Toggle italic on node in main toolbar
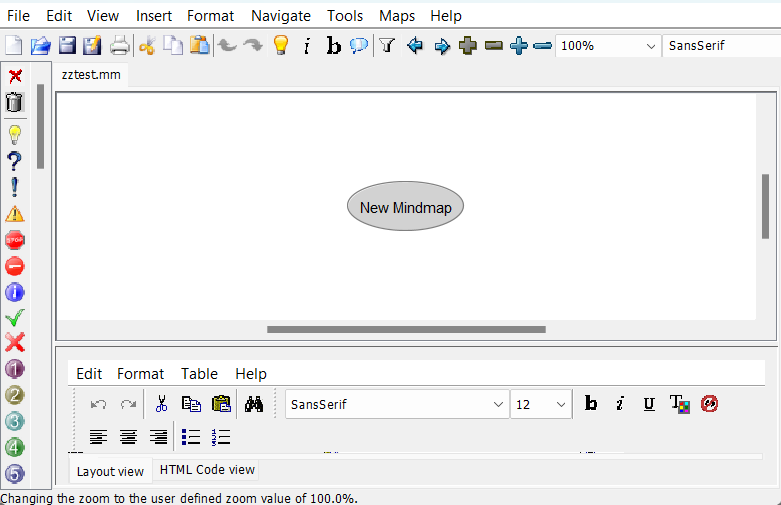The width and height of the screenshot is (781, 505). pos(307,46)
